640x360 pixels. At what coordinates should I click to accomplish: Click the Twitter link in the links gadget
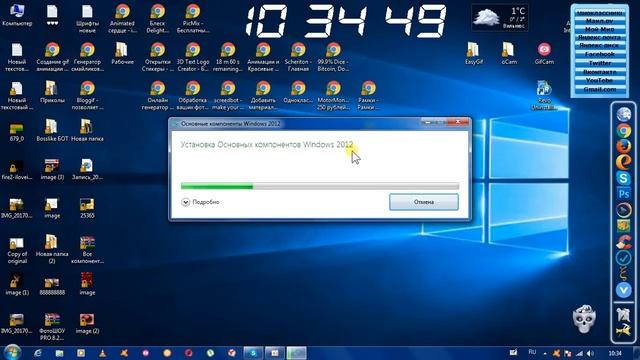[600, 63]
